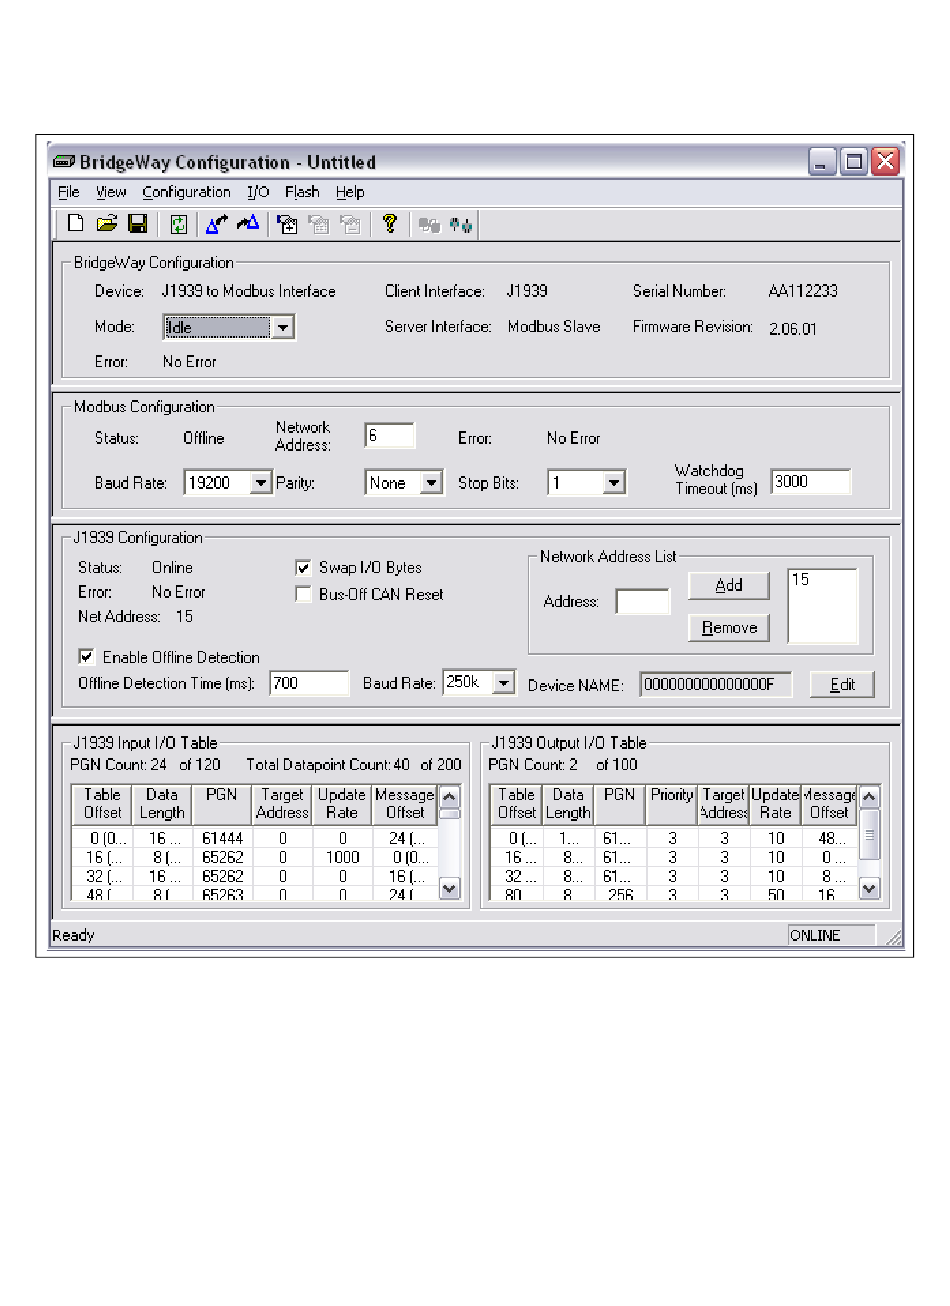Click the add I/O point toolbar icon

pyautogui.click(x=287, y=224)
